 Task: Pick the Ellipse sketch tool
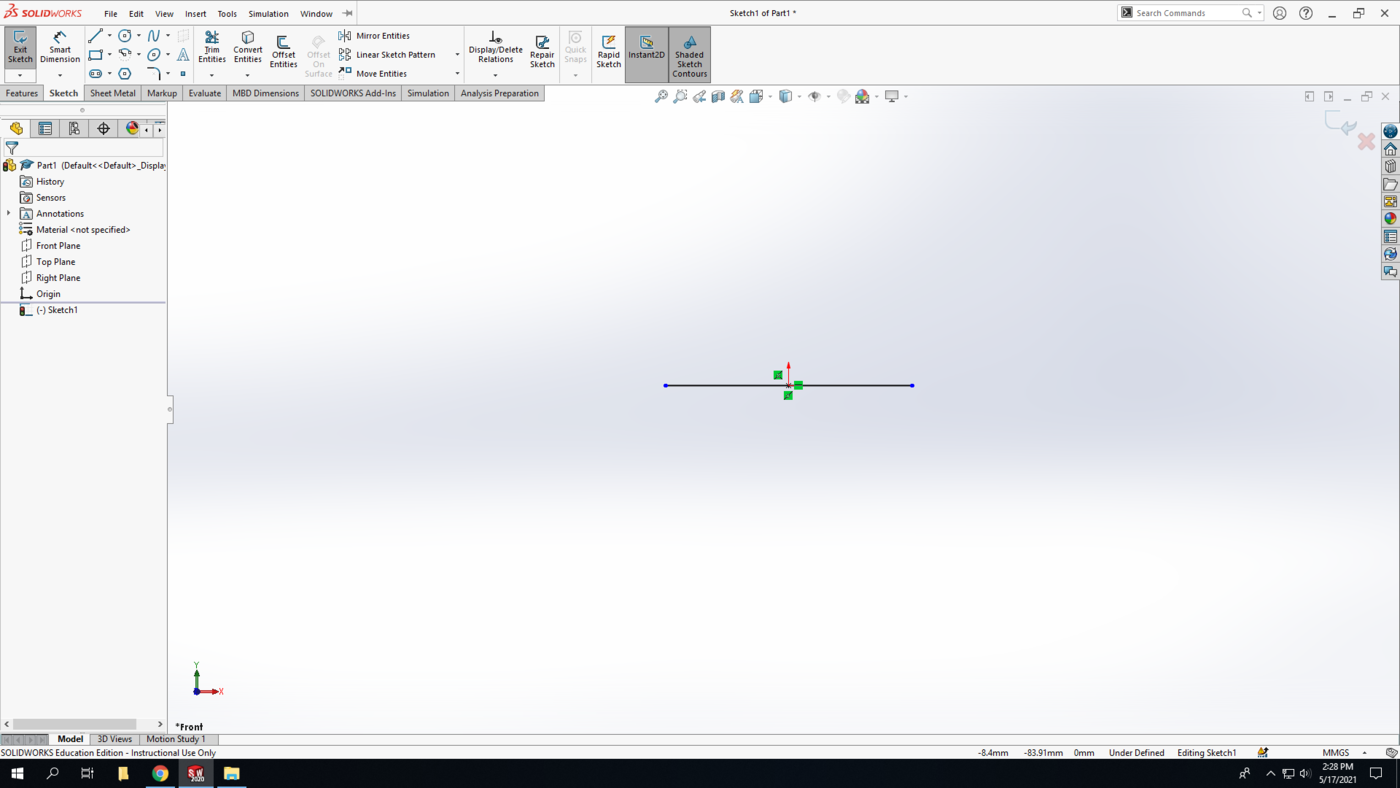[154, 55]
